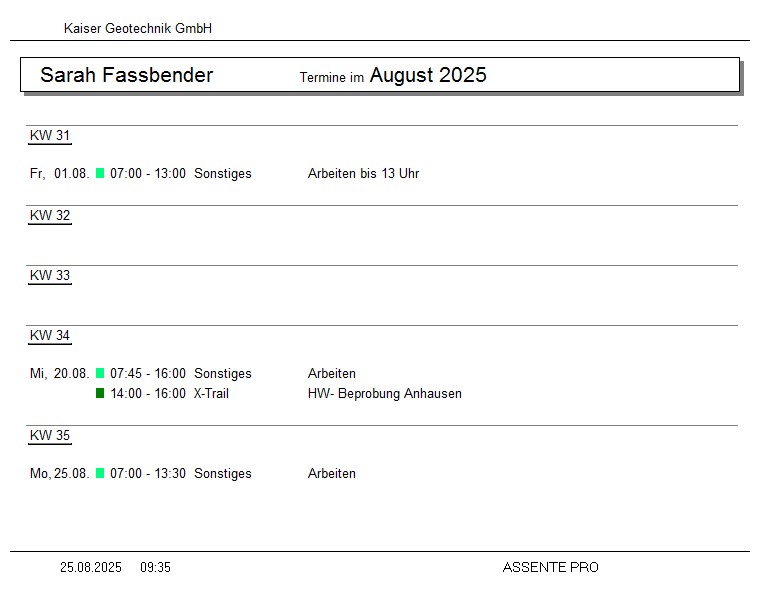Open the 'HW- Beprobung Anhausen' appointment
This screenshot has width=780, height=591.
click(x=384, y=394)
